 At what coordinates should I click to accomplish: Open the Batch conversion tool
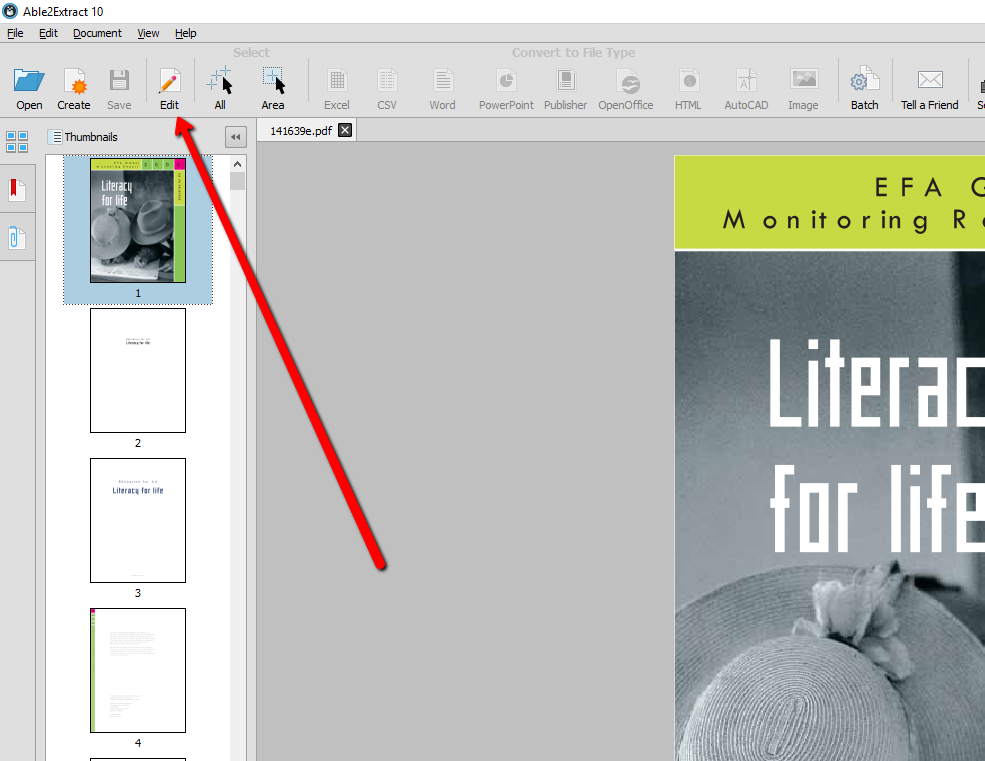tap(864, 88)
